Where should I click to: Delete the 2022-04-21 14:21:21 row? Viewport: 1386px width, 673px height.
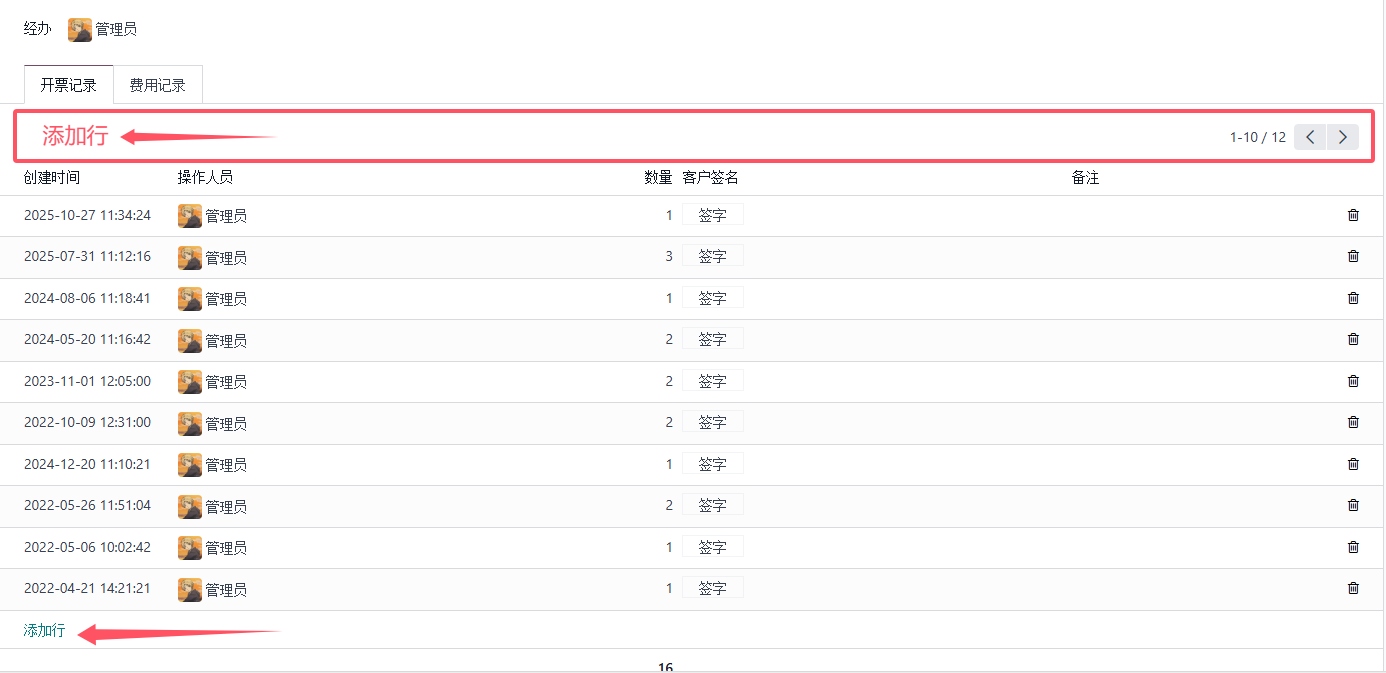1353,589
